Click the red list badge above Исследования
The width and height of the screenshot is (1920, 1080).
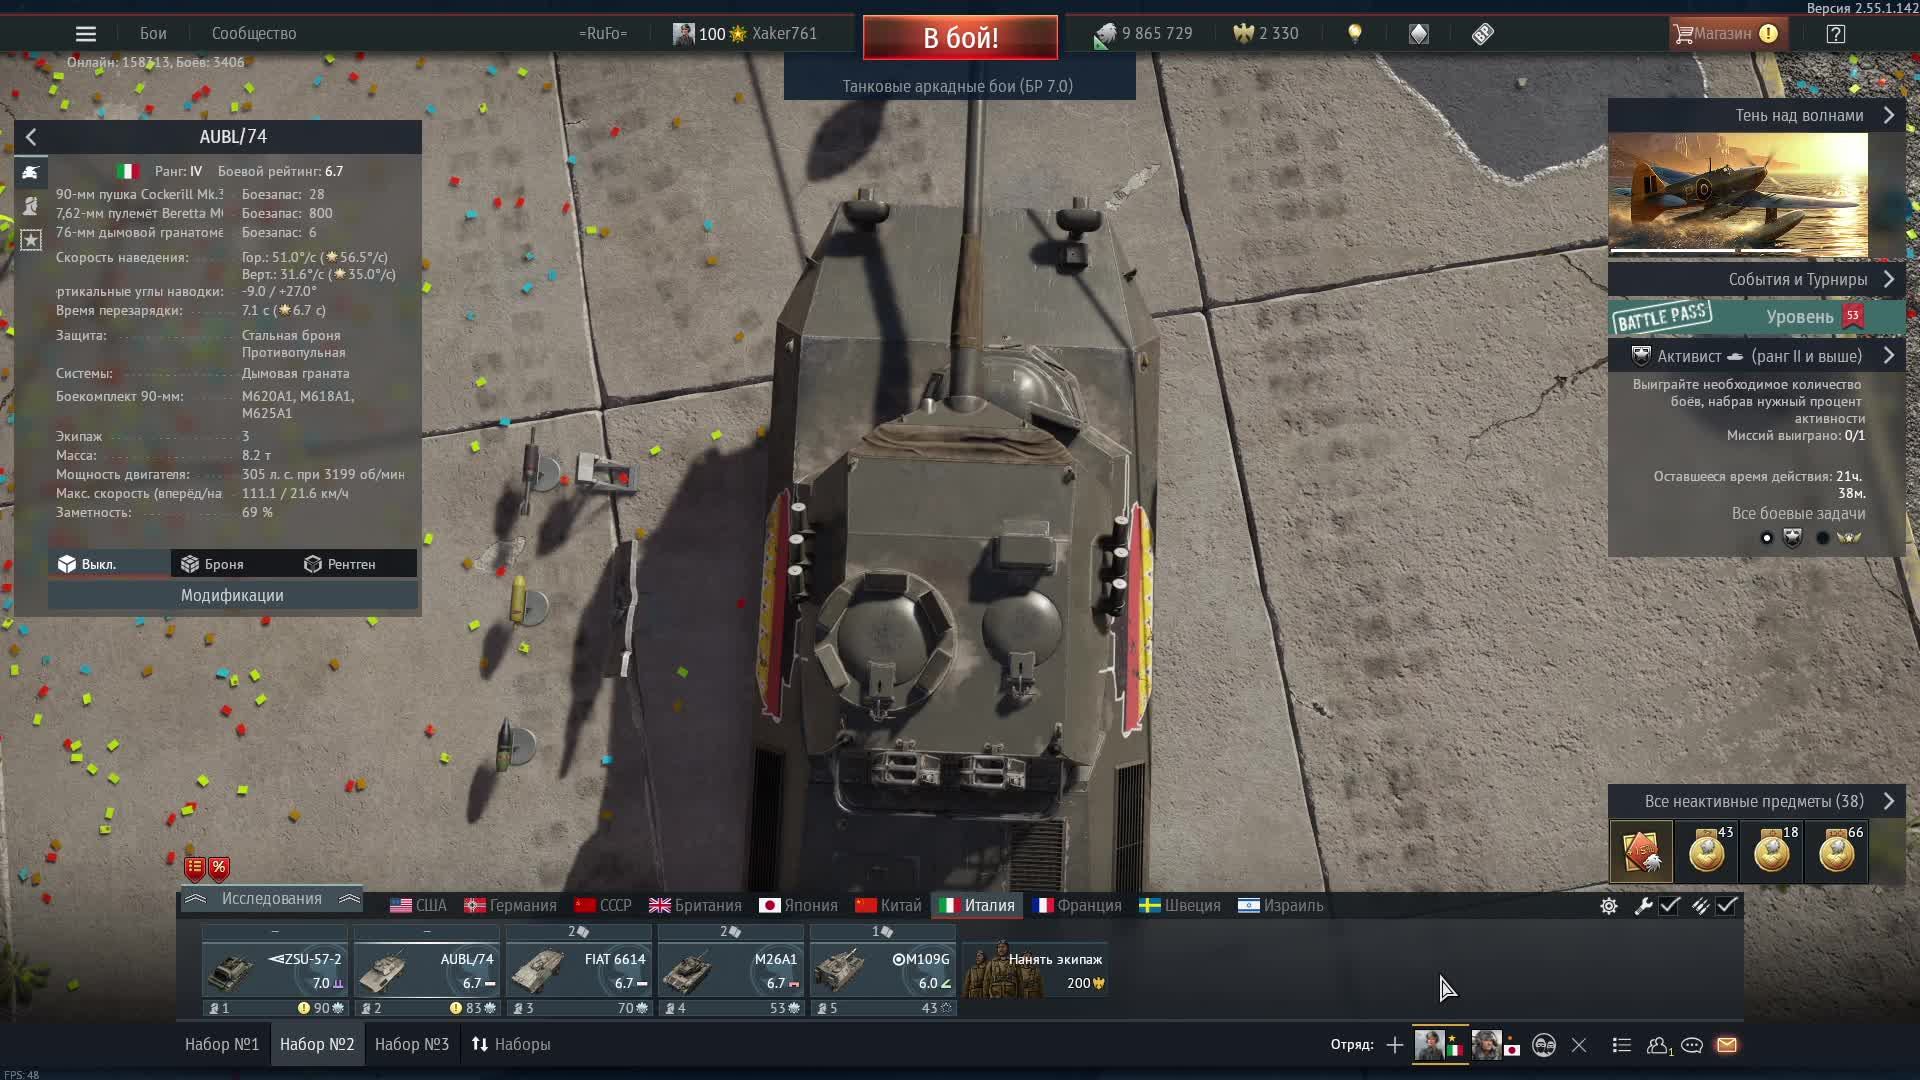coord(195,868)
